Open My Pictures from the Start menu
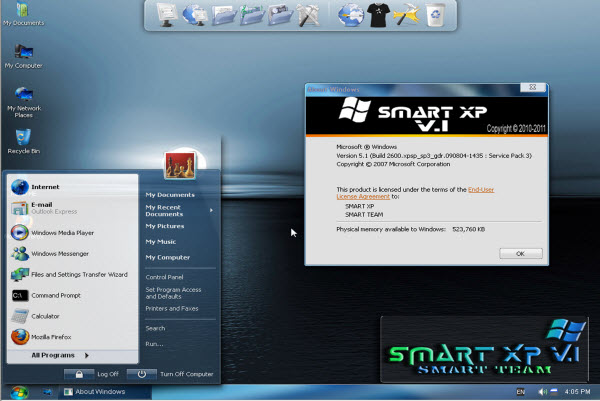600x401 pixels. click(x=165, y=226)
